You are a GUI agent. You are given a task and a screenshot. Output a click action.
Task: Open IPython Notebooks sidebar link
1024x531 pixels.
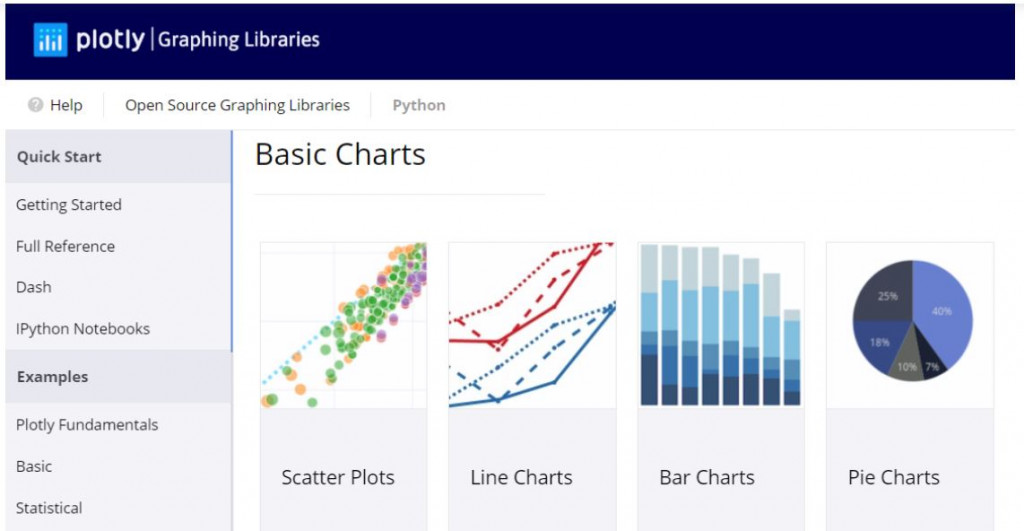83,329
